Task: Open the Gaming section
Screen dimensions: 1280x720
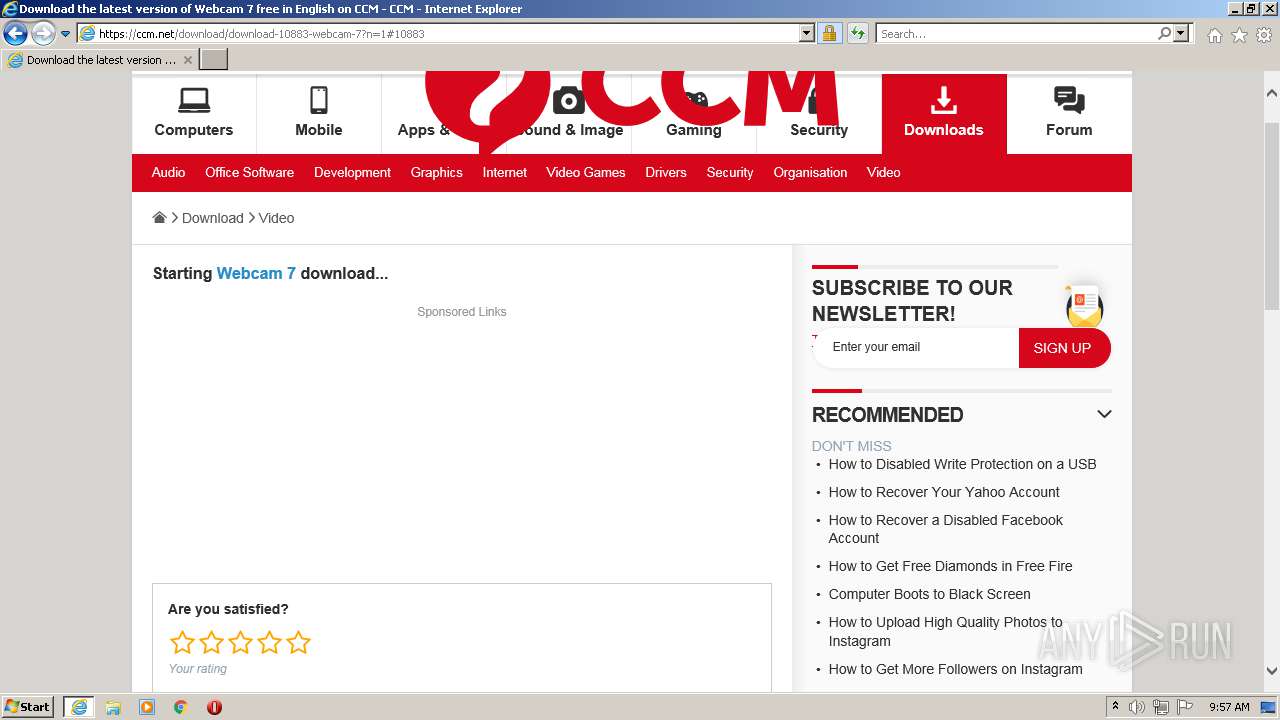Action: (x=693, y=113)
